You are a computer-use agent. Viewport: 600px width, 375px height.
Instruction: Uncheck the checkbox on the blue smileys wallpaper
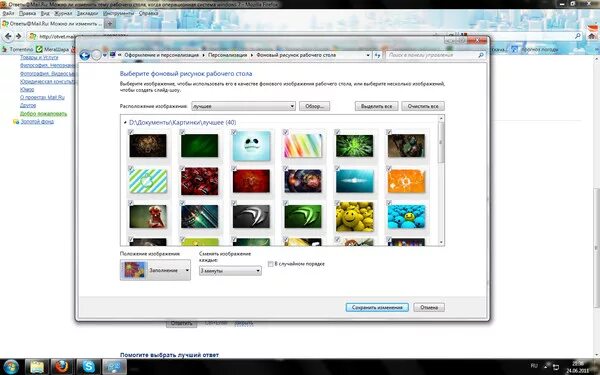pos(389,203)
